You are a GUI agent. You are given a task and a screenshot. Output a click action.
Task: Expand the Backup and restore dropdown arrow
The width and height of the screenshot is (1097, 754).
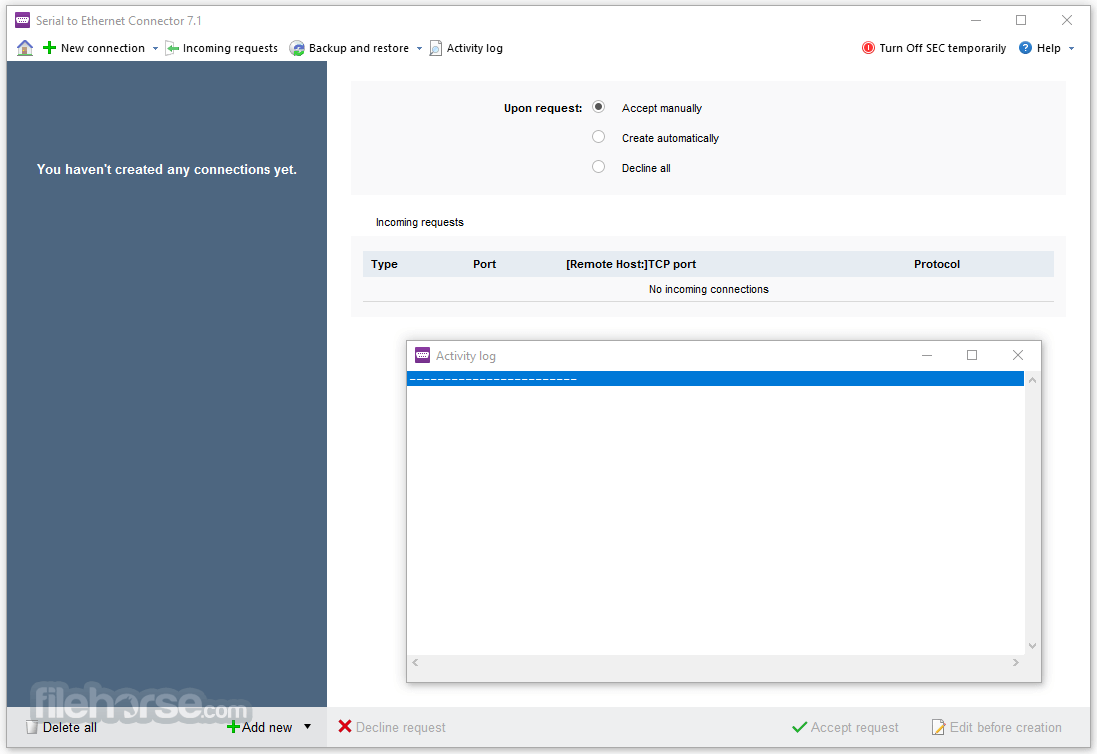pyautogui.click(x=419, y=48)
